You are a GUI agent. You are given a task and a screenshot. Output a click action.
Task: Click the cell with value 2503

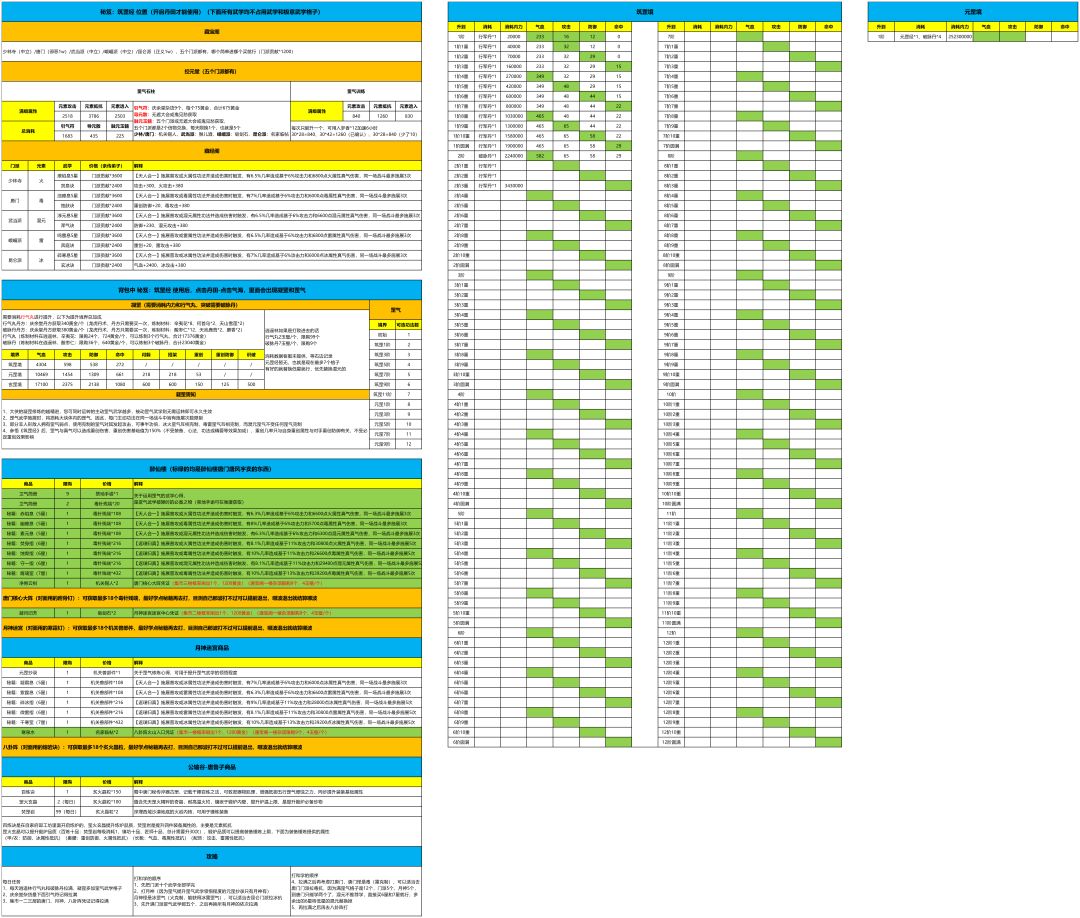(x=120, y=116)
